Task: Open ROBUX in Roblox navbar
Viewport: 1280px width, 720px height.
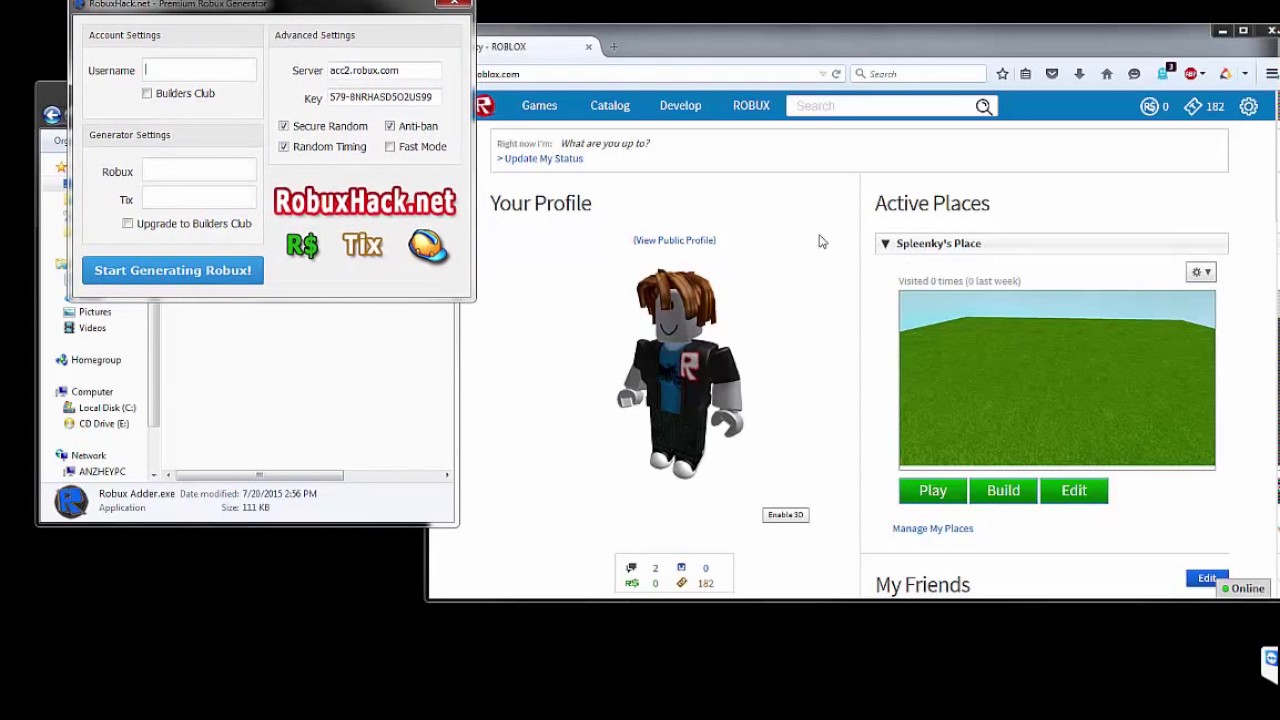Action: click(751, 106)
